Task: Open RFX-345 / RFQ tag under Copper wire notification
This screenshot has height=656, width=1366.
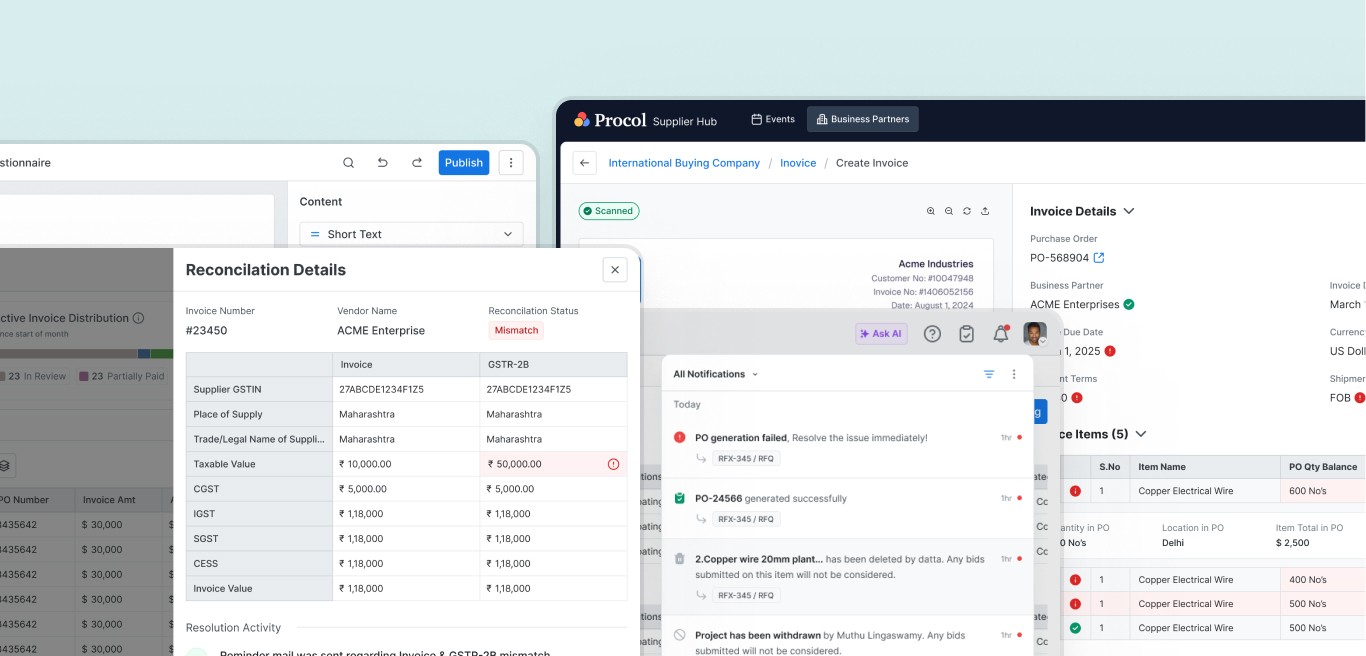Action: pyautogui.click(x=746, y=595)
